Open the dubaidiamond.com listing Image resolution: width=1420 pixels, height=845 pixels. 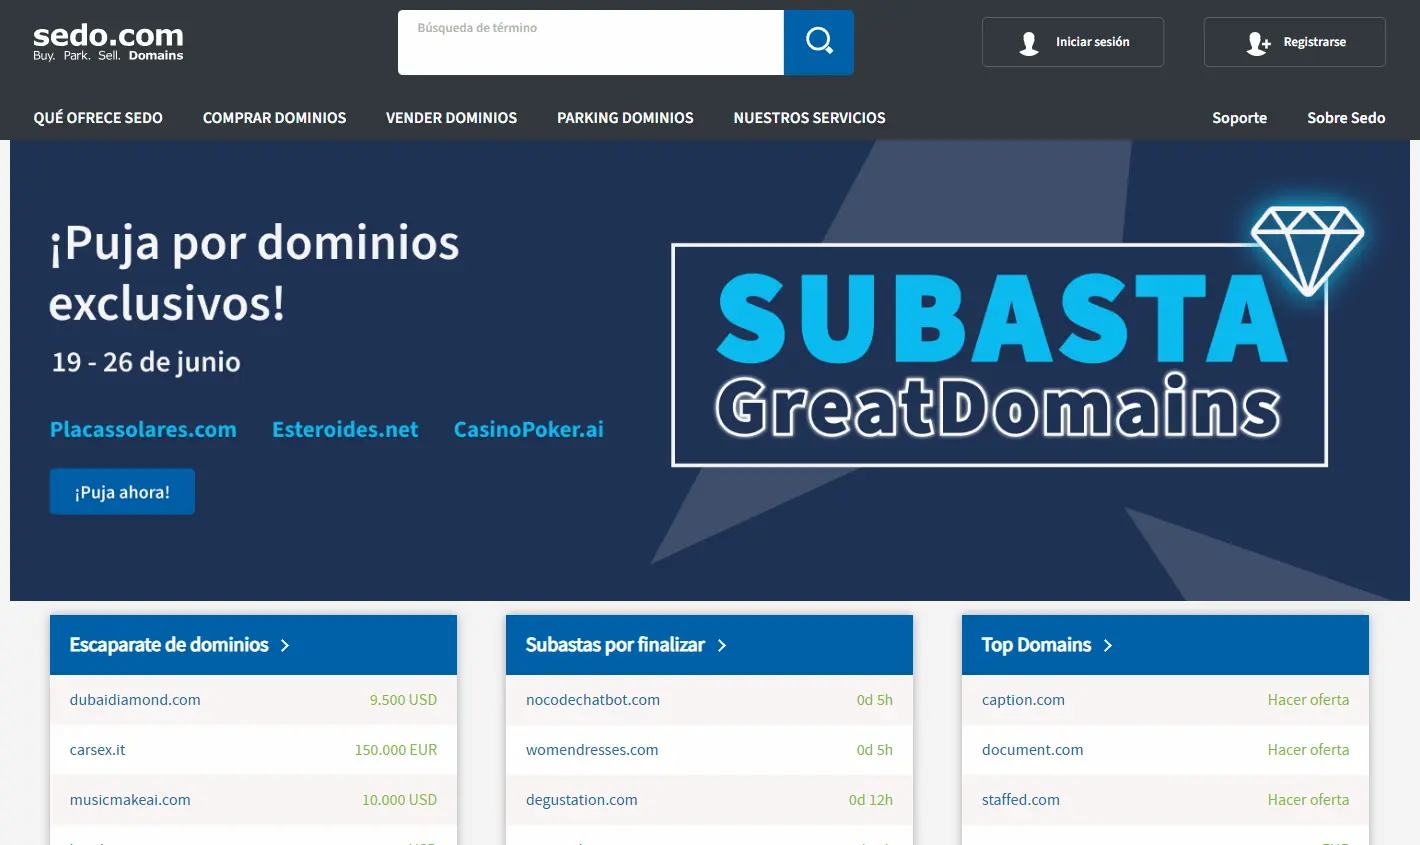(x=135, y=700)
